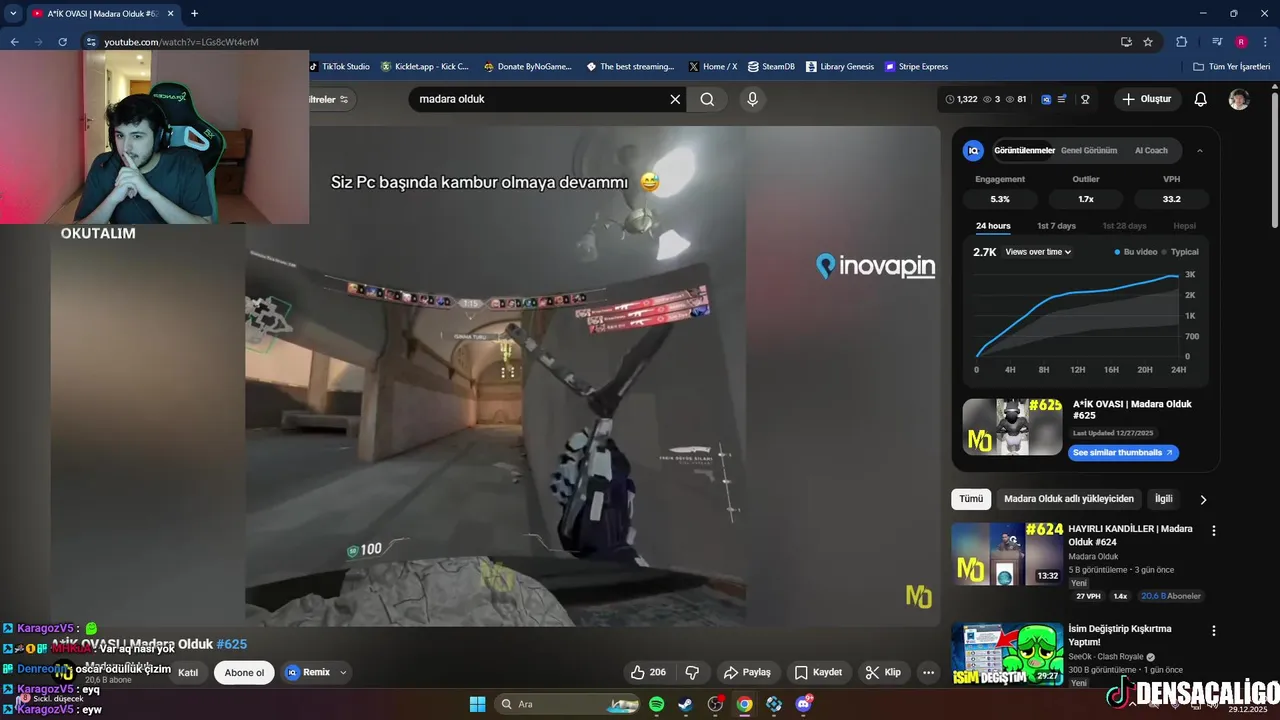Create a clip with Klip button
The width and height of the screenshot is (1280, 720).
(883, 672)
